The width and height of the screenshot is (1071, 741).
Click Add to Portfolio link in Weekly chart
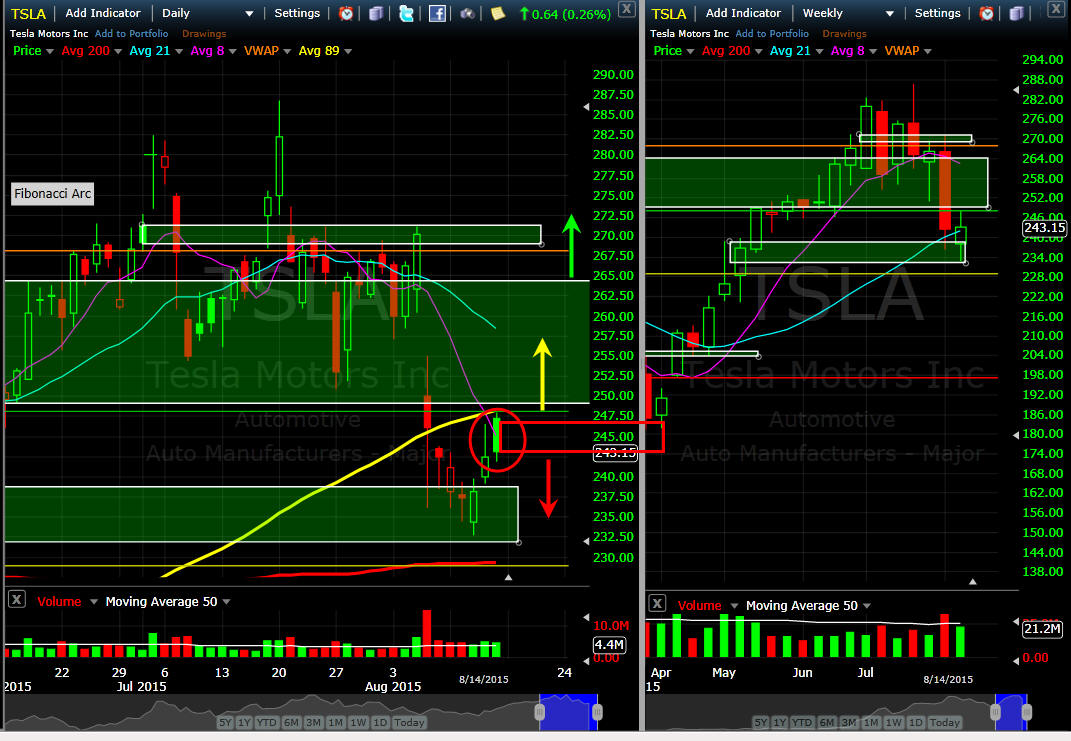pyautogui.click(x=772, y=33)
